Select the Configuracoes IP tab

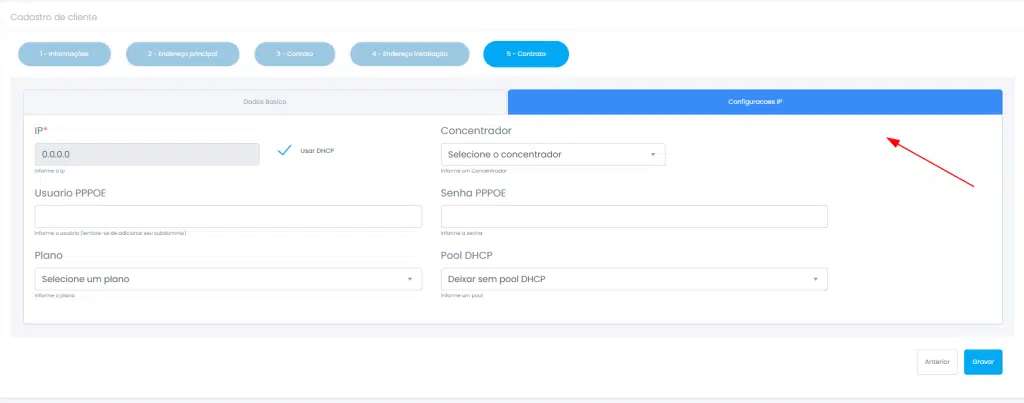[x=755, y=102]
